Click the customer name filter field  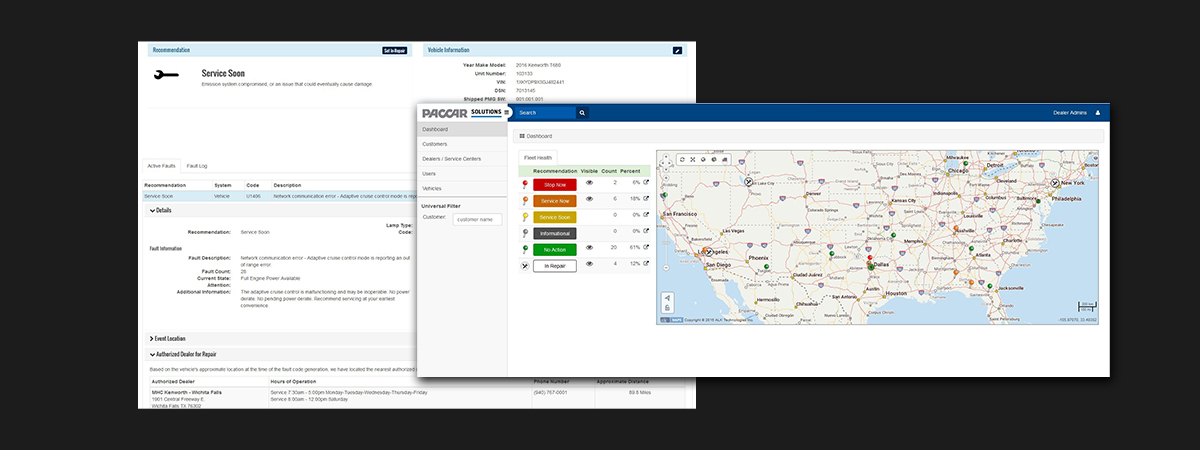pos(477,219)
